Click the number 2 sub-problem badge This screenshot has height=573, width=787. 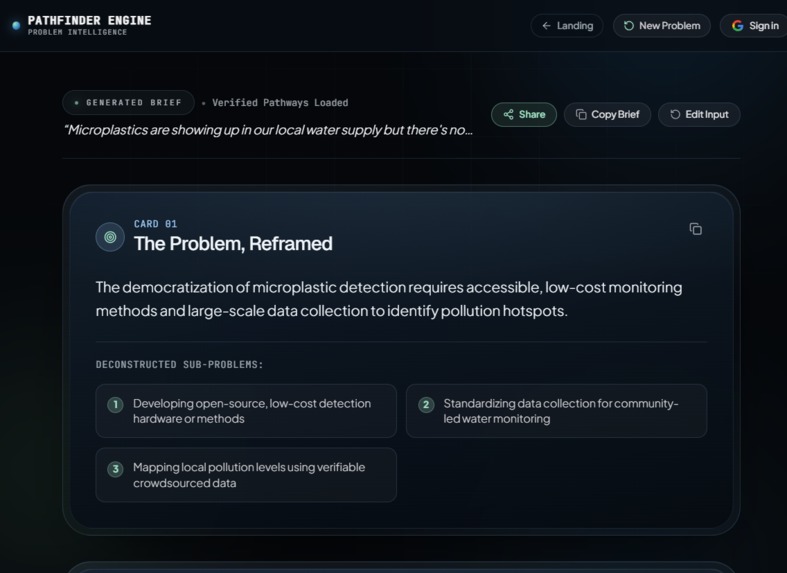426,404
